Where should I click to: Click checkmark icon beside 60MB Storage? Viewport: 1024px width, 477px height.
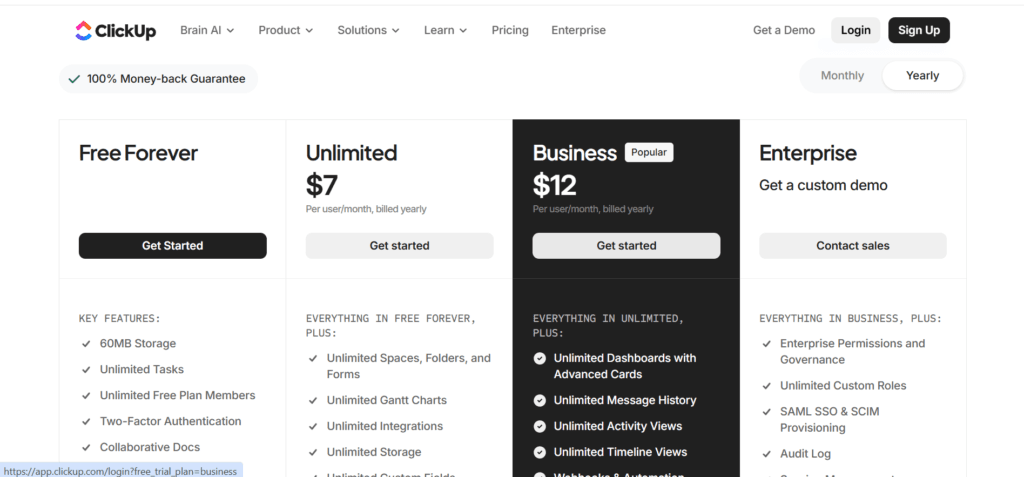tap(86, 344)
